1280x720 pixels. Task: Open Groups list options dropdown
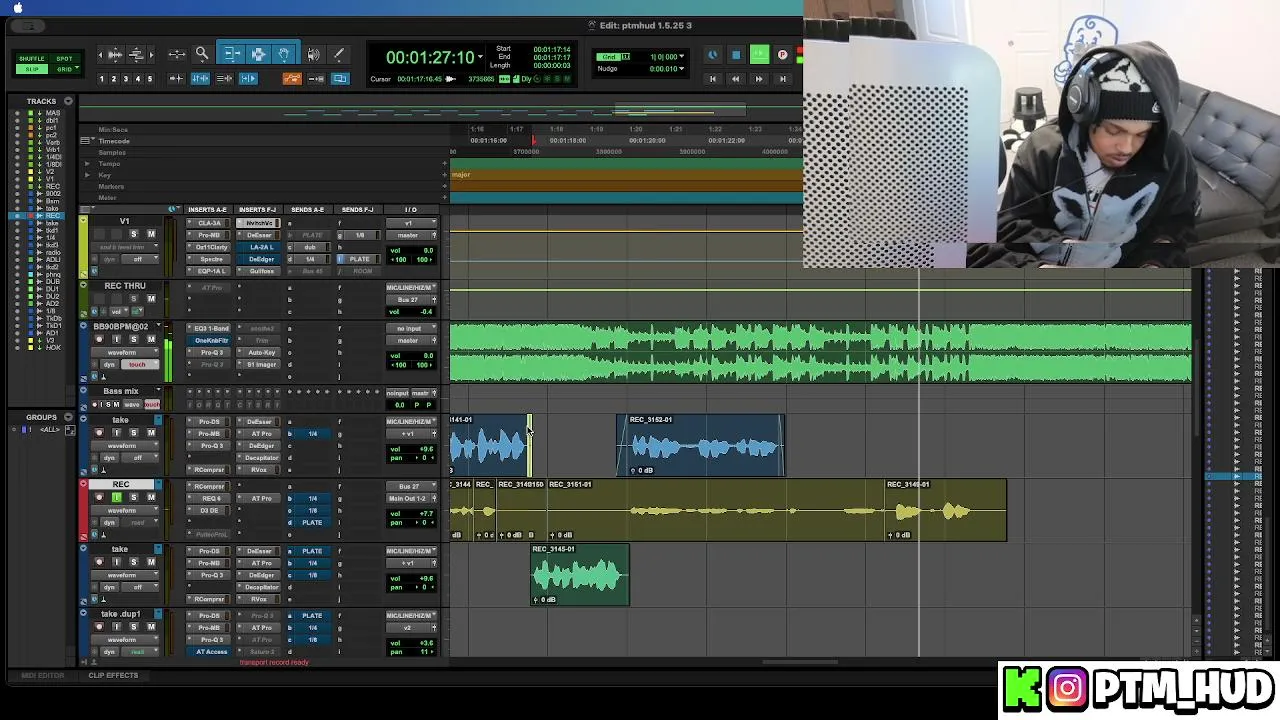[68, 417]
